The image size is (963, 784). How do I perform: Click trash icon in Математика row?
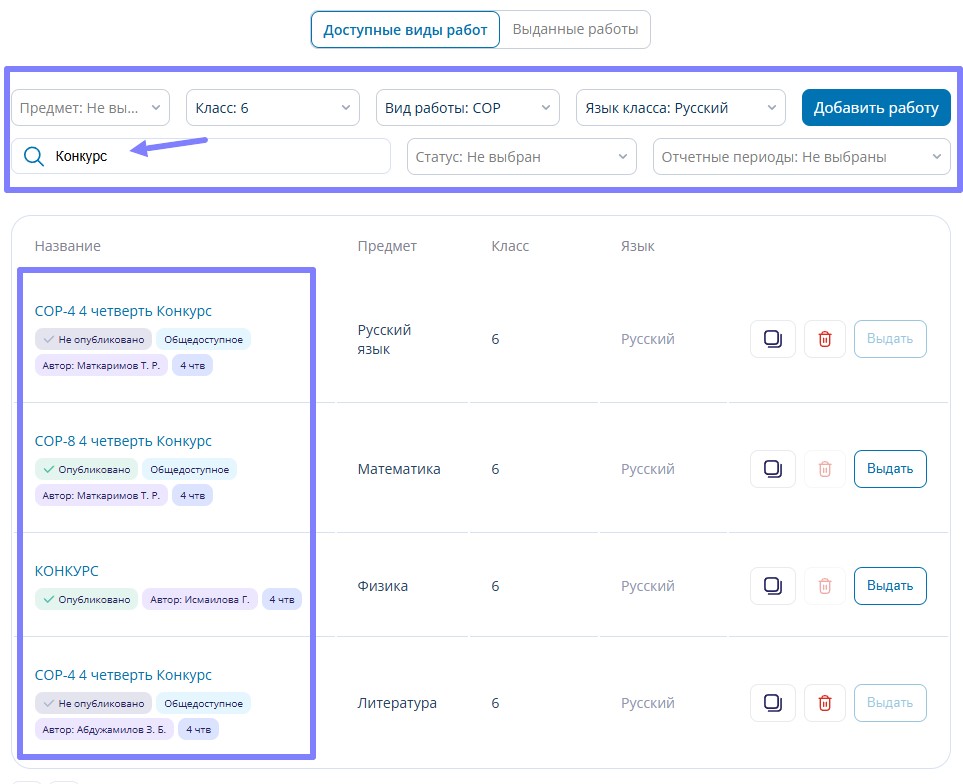pos(825,469)
